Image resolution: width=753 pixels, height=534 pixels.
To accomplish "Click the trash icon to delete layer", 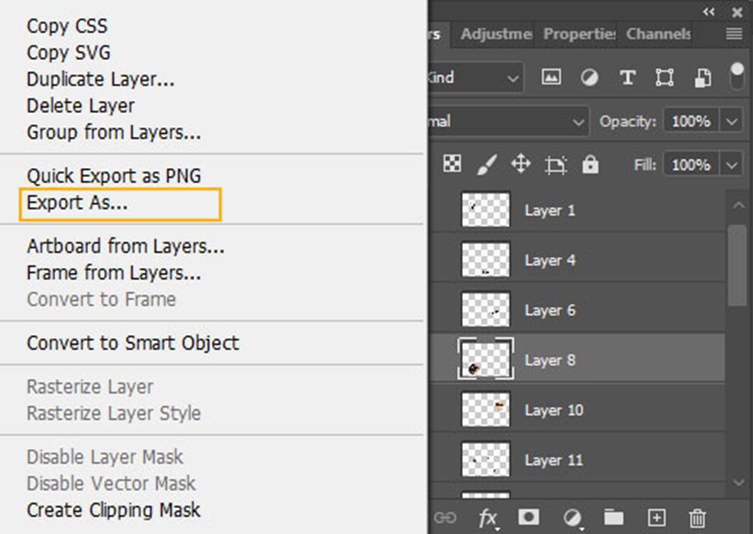I will click(698, 517).
